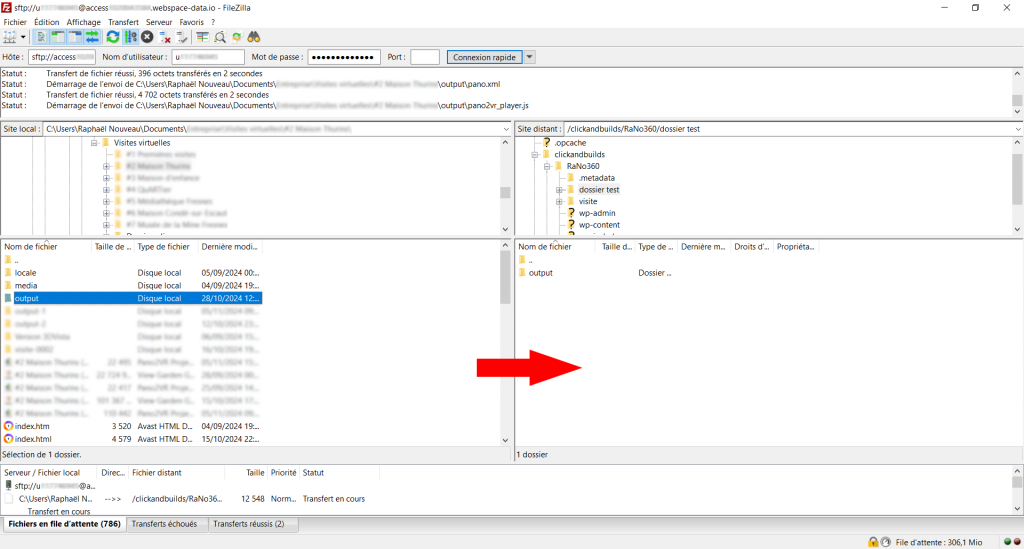The image size is (1024, 549).
Task: Click the 'Port' input field
Action: [424, 57]
